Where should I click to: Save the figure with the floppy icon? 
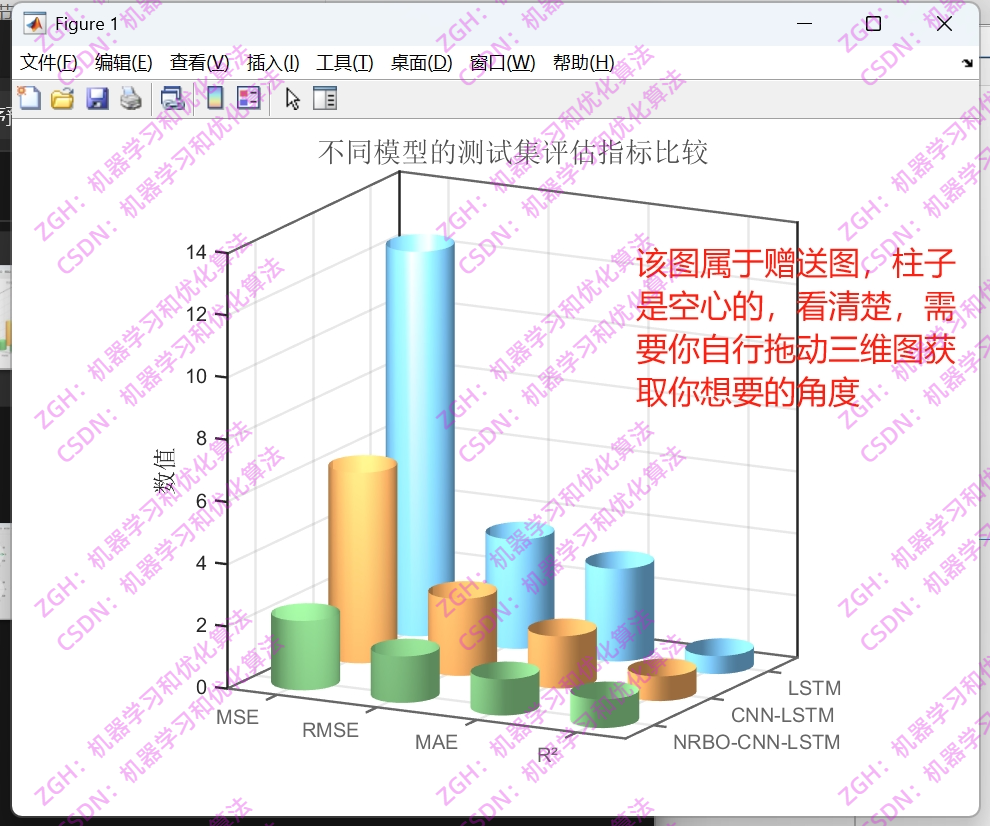pyautogui.click(x=97, y=99)
